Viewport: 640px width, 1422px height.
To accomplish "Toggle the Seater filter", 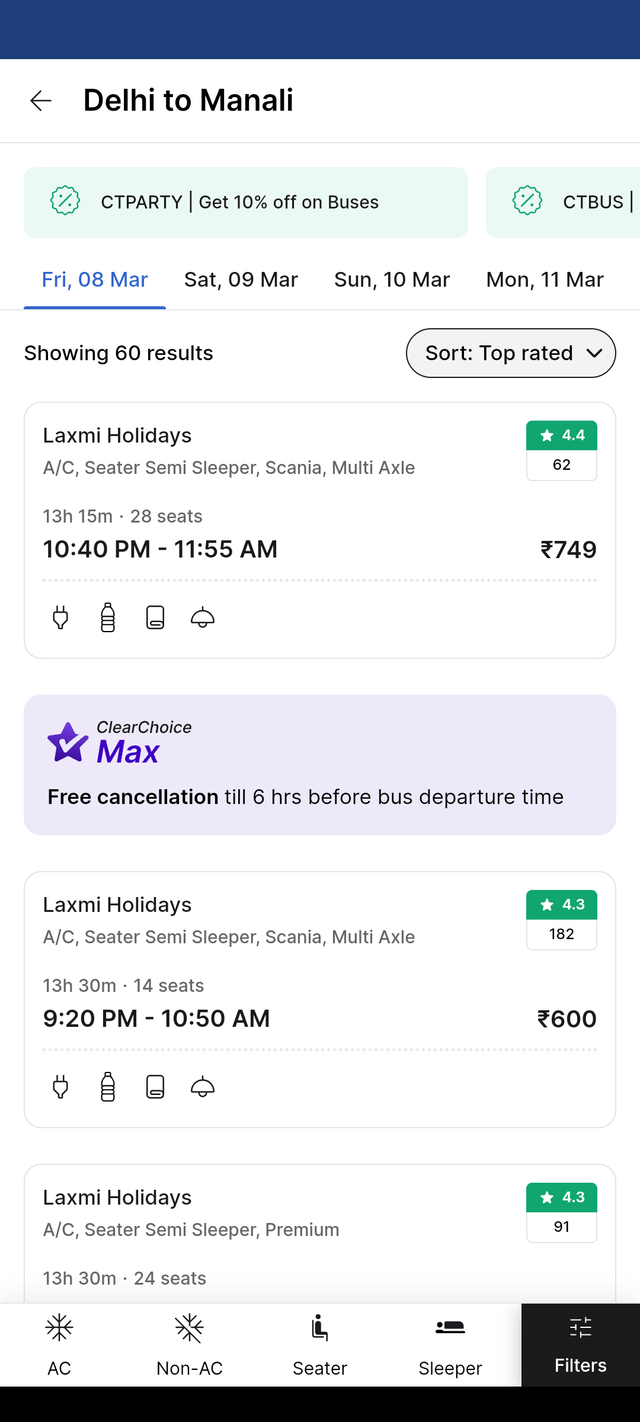I will (320, 1345).
